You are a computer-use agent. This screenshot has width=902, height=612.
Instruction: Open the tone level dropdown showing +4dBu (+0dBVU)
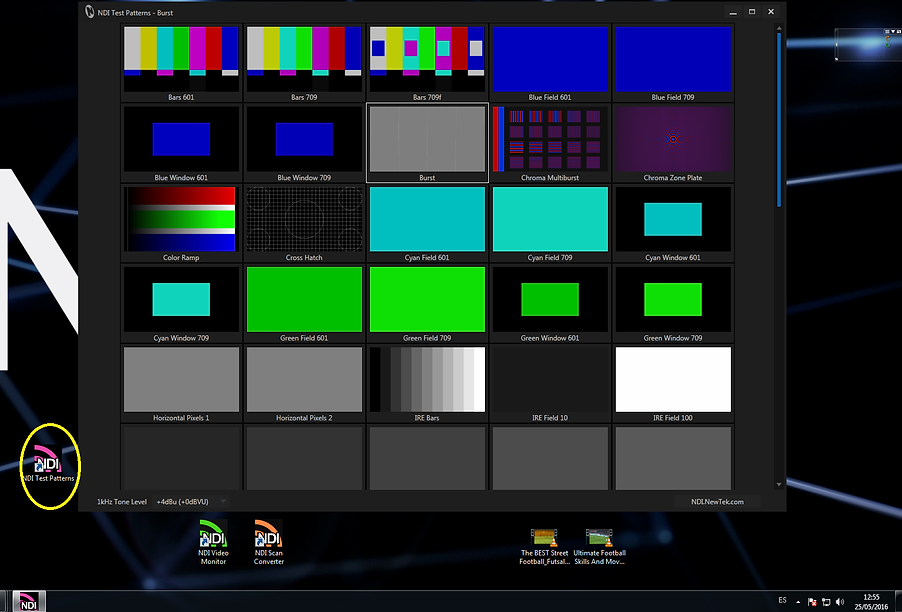pos(182,501)
